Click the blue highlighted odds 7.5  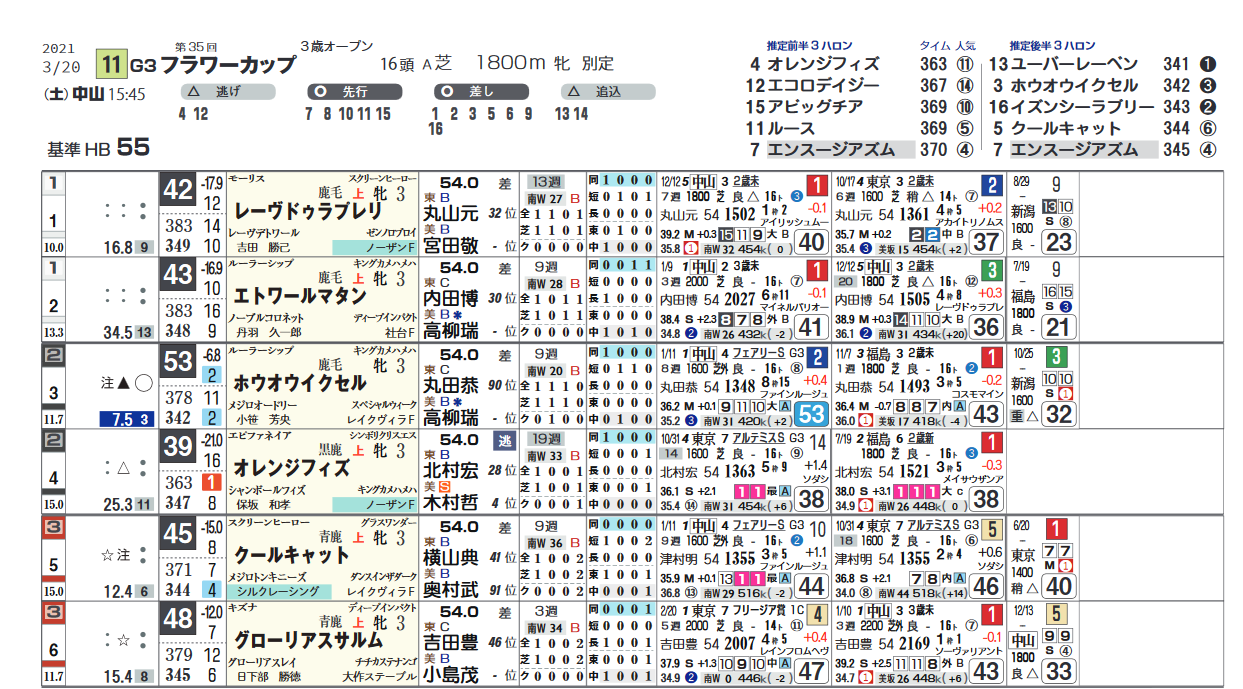[126, 420]
